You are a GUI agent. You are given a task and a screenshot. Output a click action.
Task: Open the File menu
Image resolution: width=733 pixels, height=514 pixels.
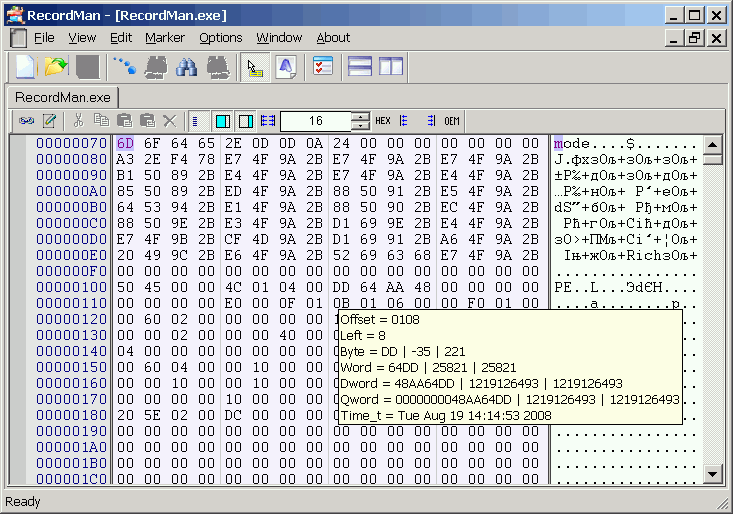[44, 38]
